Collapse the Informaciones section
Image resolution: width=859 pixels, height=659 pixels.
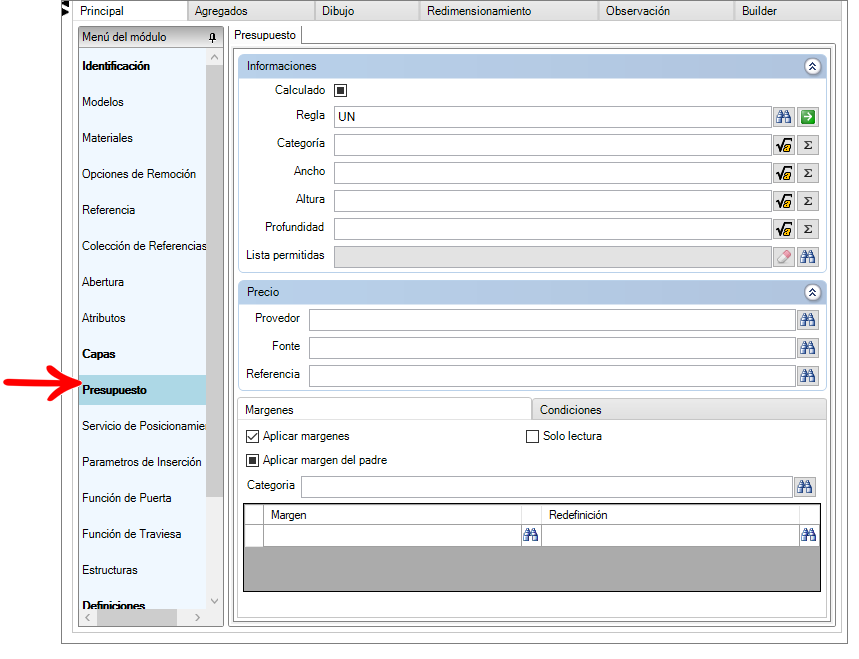[x=812, y=66]
